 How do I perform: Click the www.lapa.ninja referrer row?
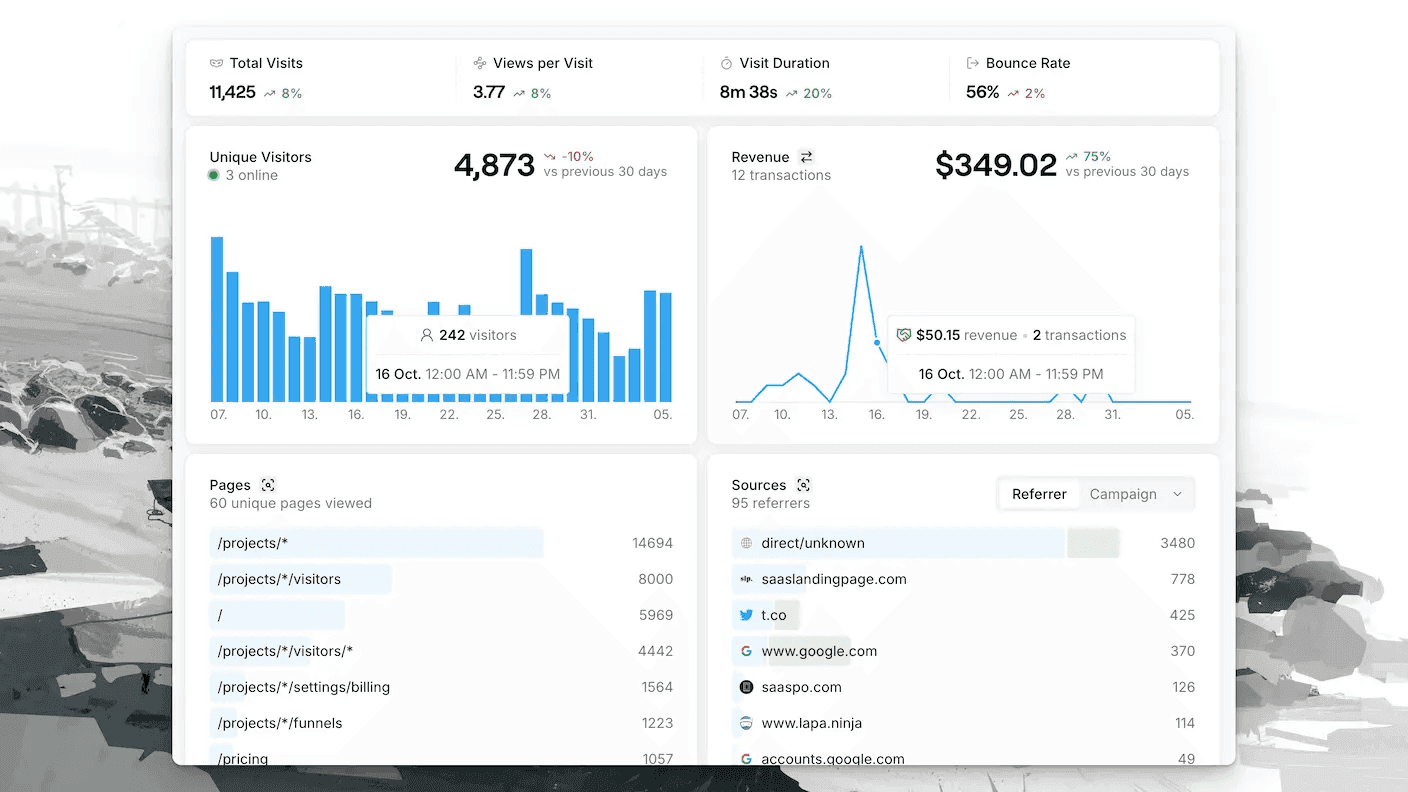point(963,723)
